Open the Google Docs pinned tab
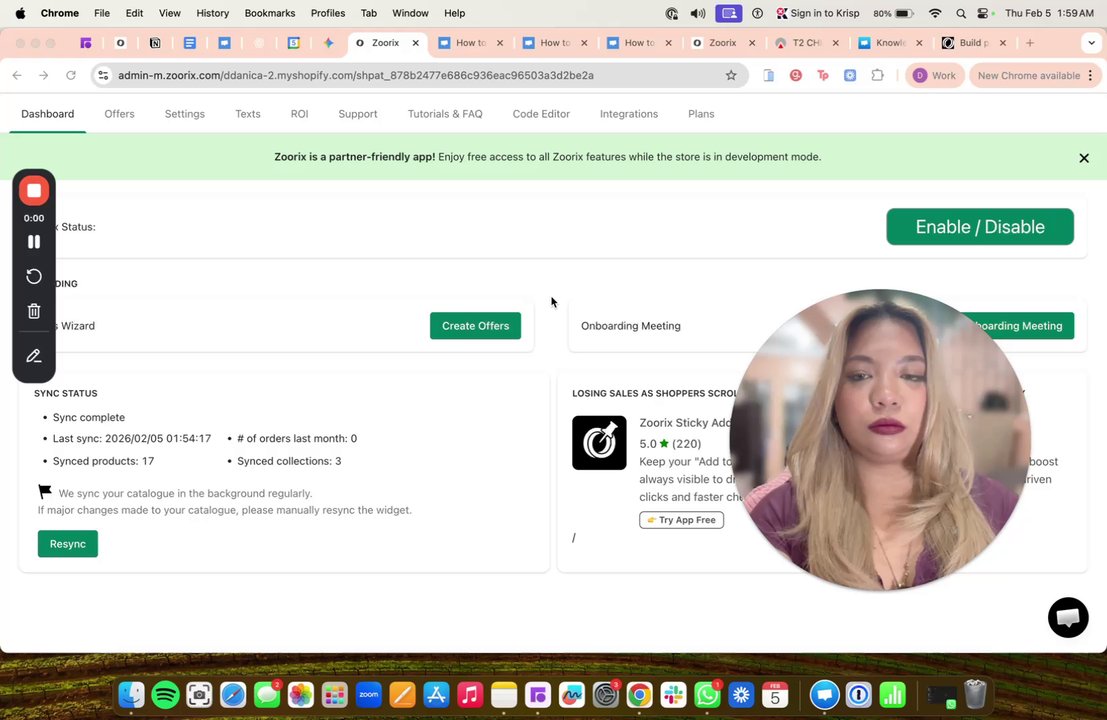Image resolution: width=1107 pixels, height=720 pixels. pyautogui.click(x=189, y=43)
